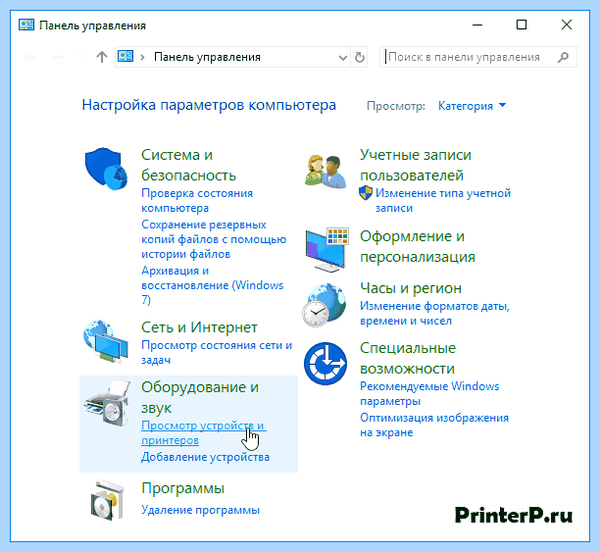600x552 pixels.
Task: Open the Hardware and Sound printer icon
Action: pos(107,403)
